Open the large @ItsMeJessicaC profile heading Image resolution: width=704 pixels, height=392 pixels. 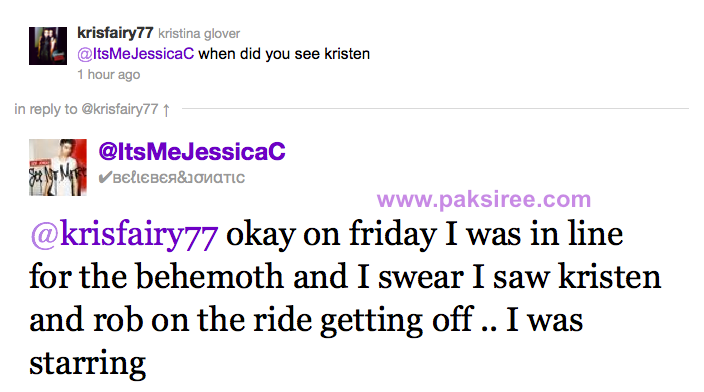(x=192, y=151)
